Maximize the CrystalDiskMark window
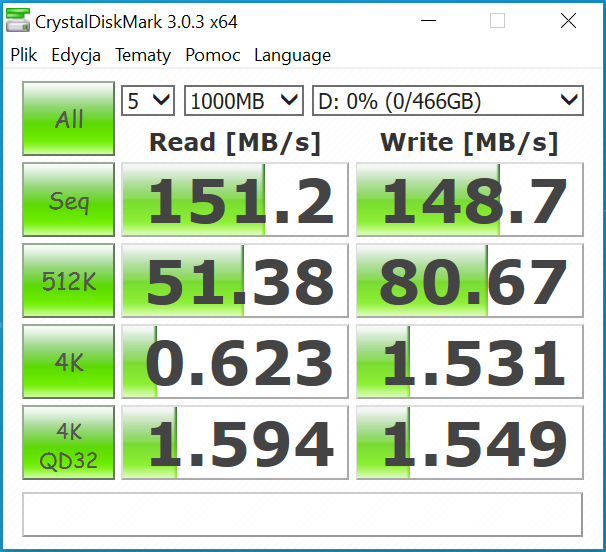The width and height of the screenshot is (606, 552). 497,20
